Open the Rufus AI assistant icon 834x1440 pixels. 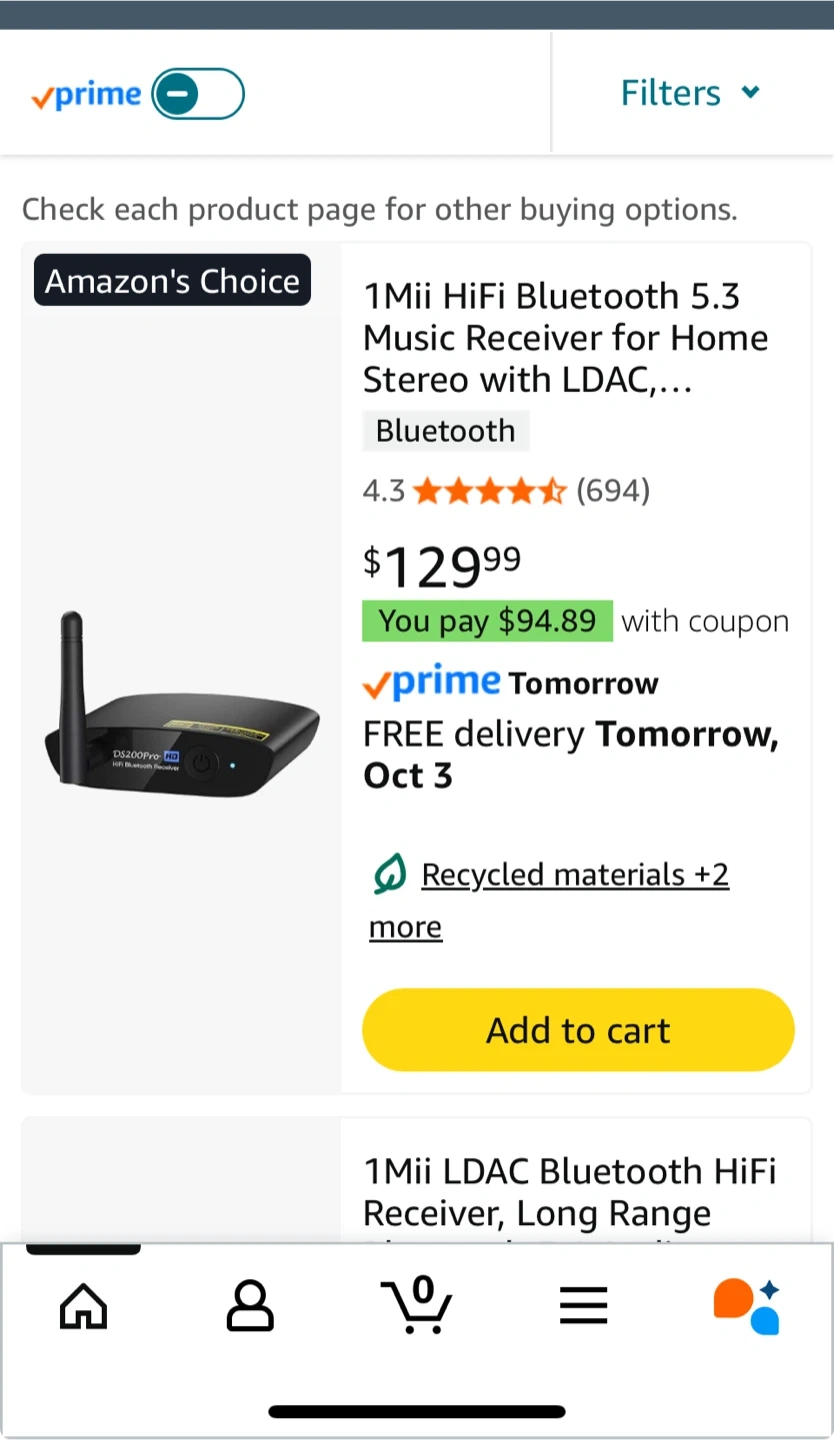click(746, 1305)
